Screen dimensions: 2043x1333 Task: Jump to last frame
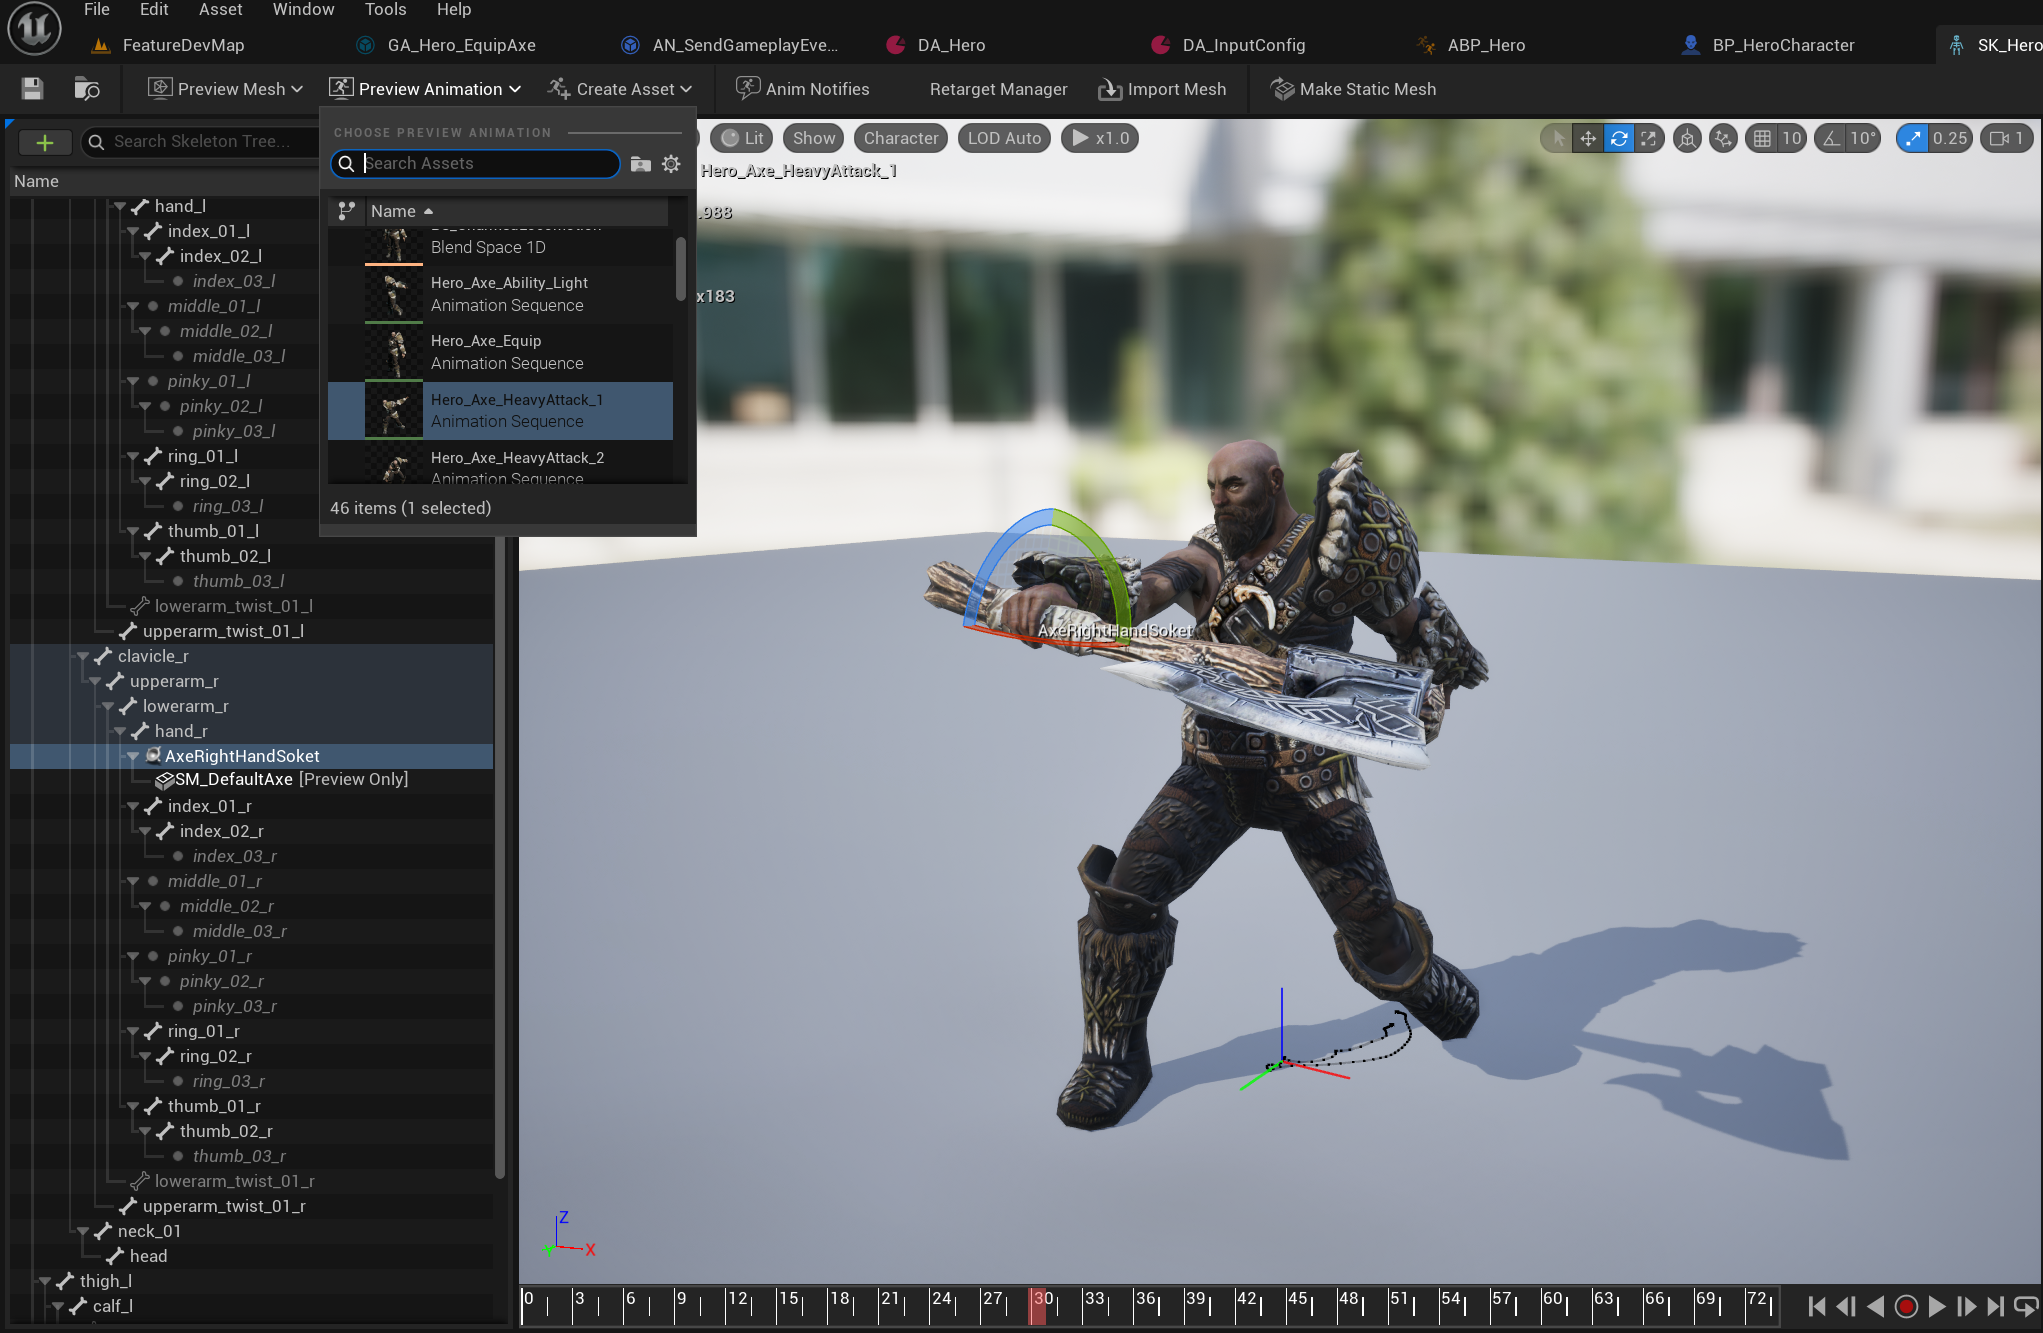pyautogui.click(x=1995, y=1306)
